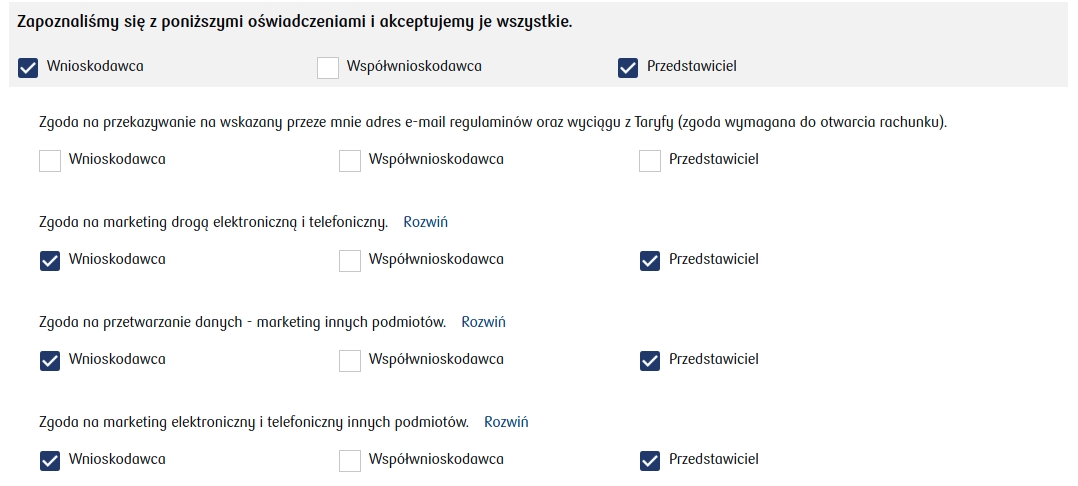This screenshot has height=486, width=1078.
Task: Expand Rozwiń for przetwarzanie danych consent
Action: coord(483,322)
